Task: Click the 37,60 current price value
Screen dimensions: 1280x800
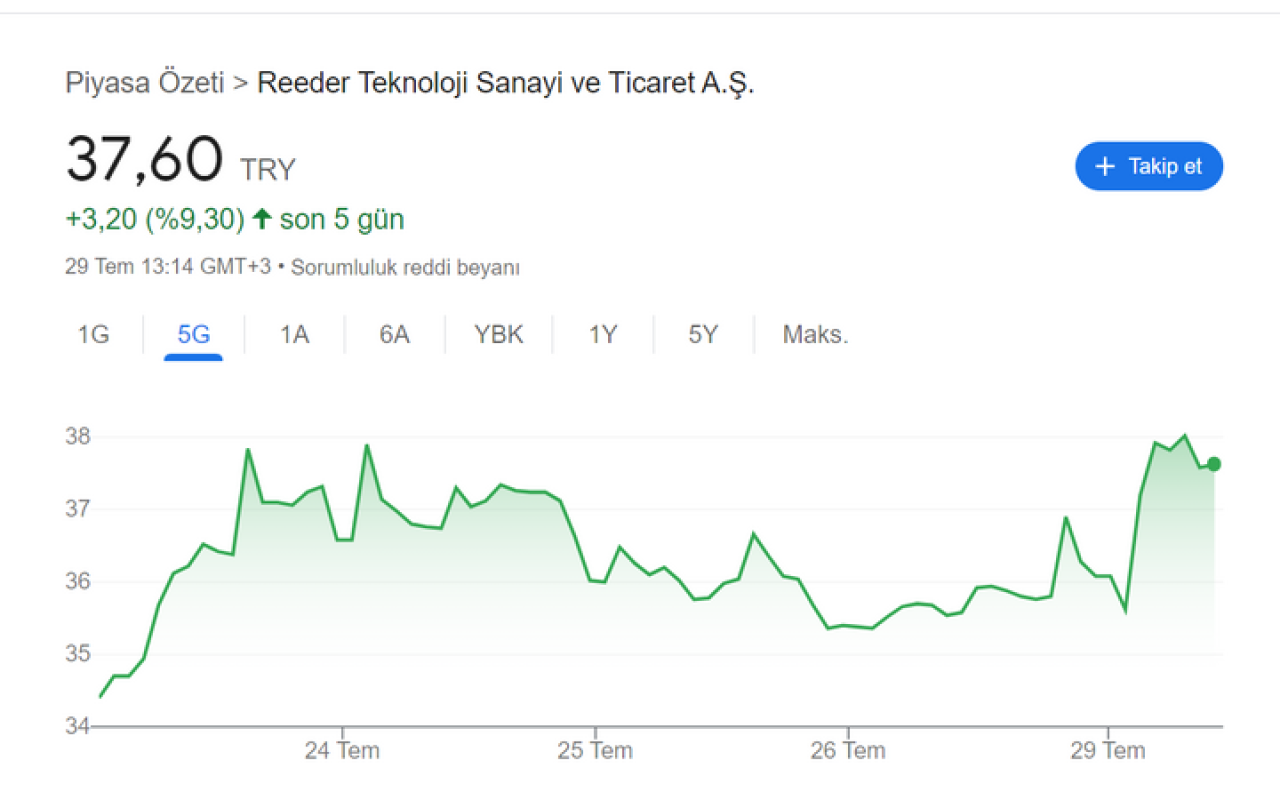Action: [144, 160]
